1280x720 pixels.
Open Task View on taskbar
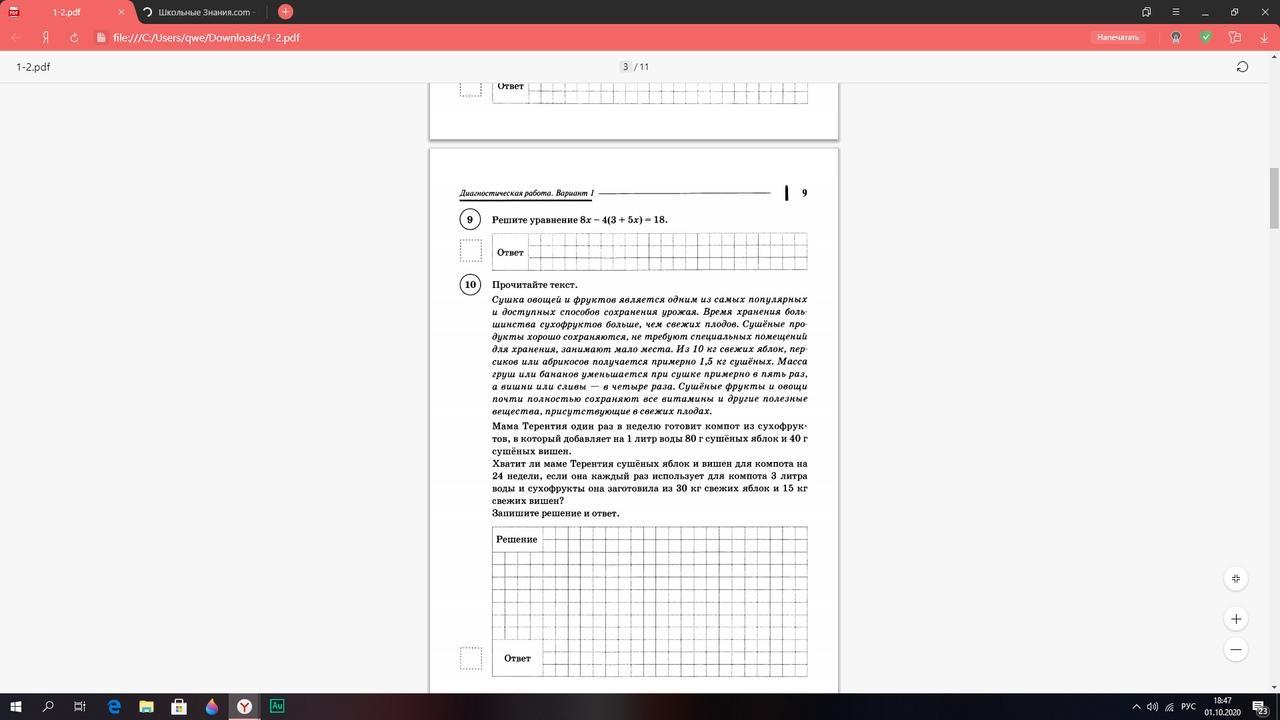(x=80, y=706)
